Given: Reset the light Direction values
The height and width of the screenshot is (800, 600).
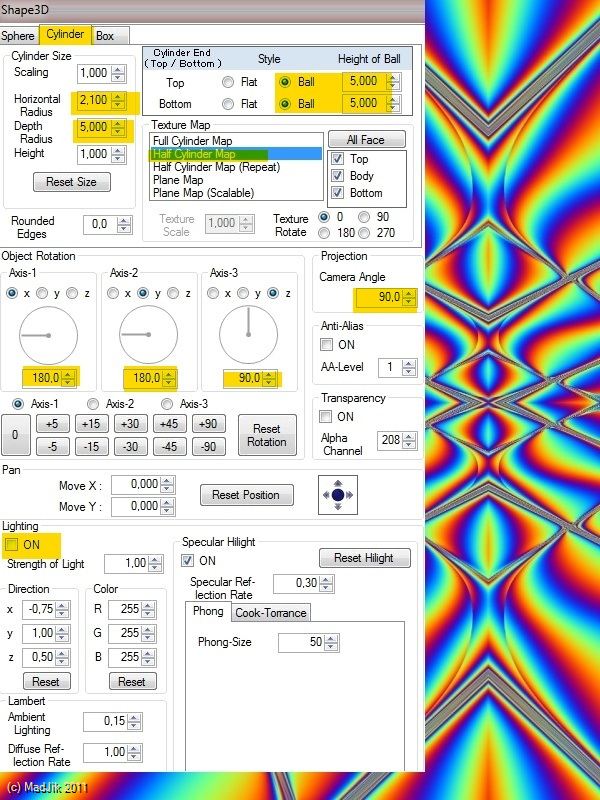Looking at the screenshot, I should 46,682.
